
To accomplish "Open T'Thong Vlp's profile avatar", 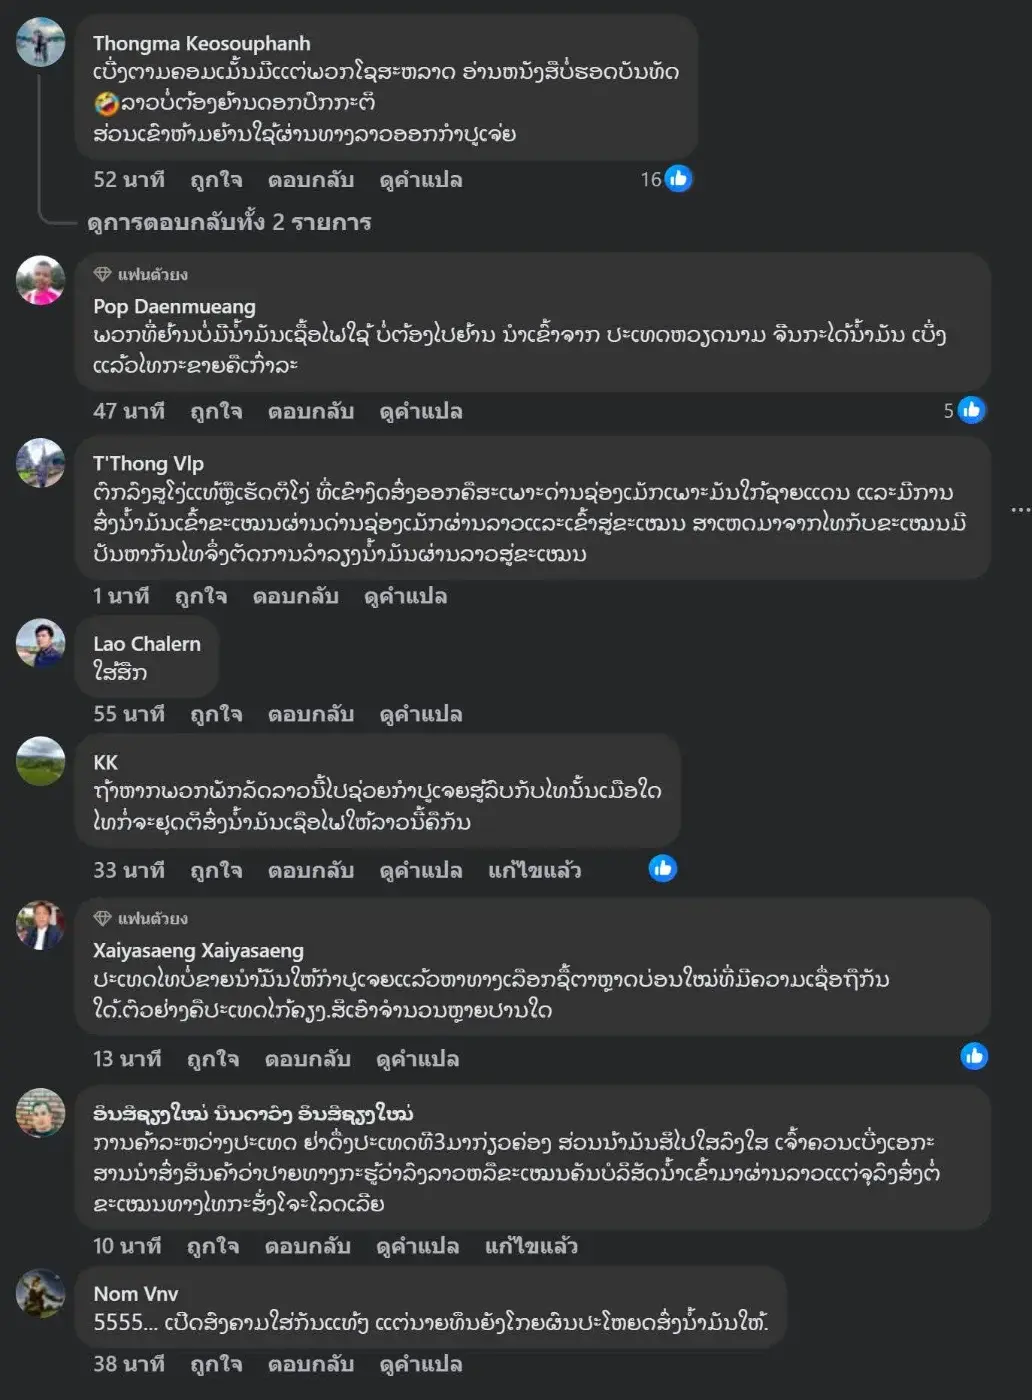I will tap(41, 462).
